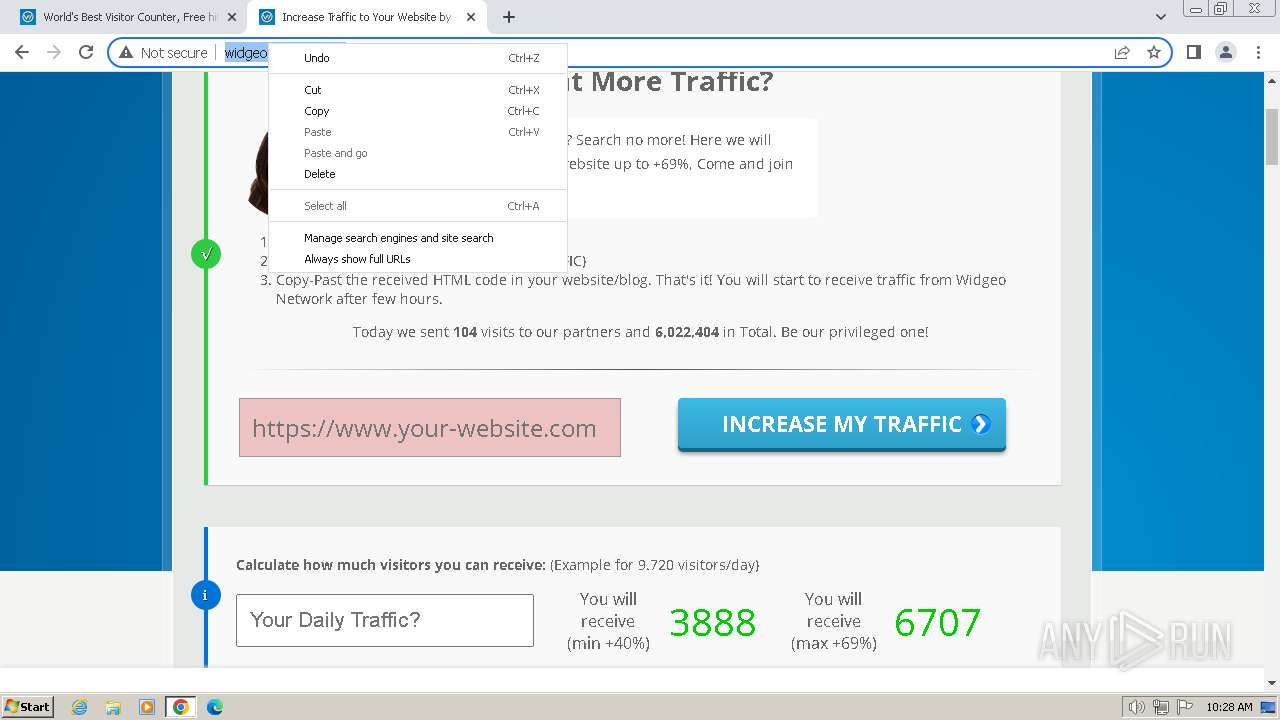This screenshot has height=720, width=1280.
Task: Go back with the browser back arrow
Action: tap(22, 53)
